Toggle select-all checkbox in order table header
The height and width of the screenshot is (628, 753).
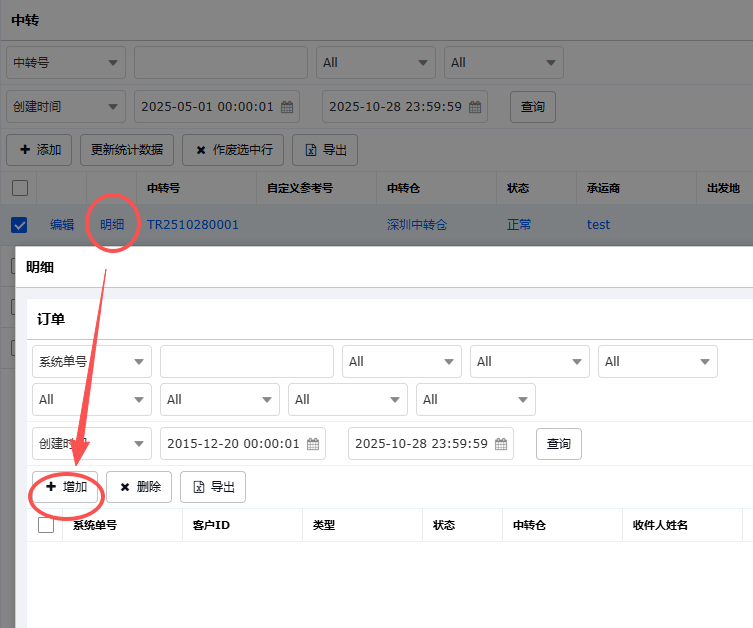tap(46, 525)
